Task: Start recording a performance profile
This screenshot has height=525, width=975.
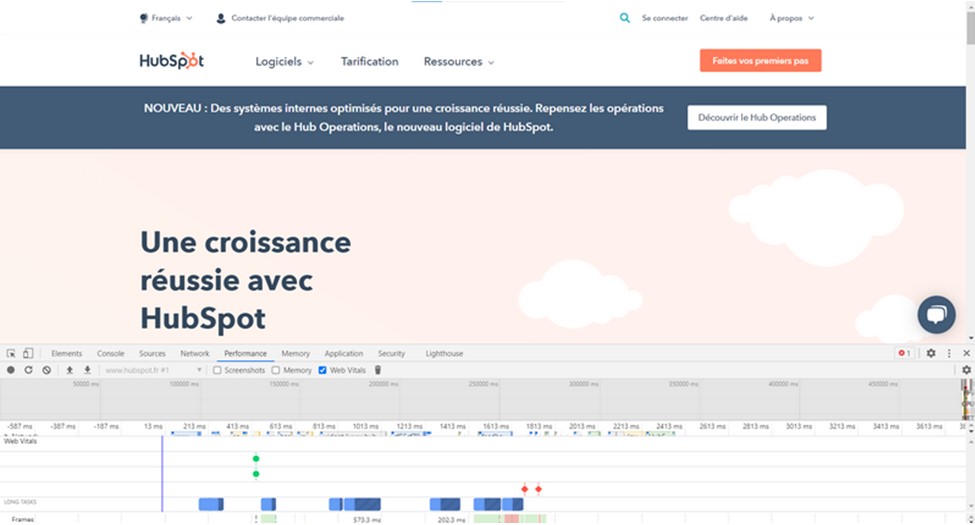Action: click(11, 370)
